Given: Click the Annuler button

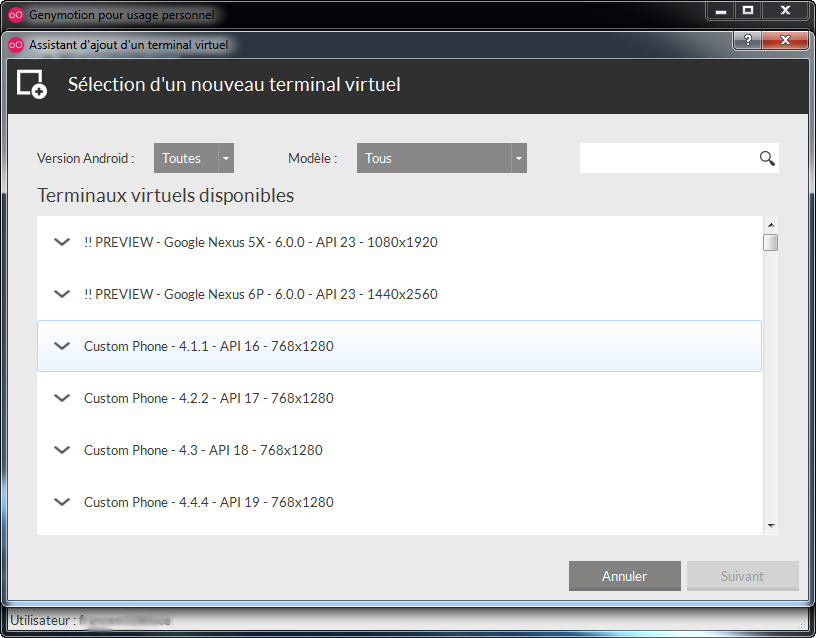Looking at the screenshot, I should pos(624,576).
